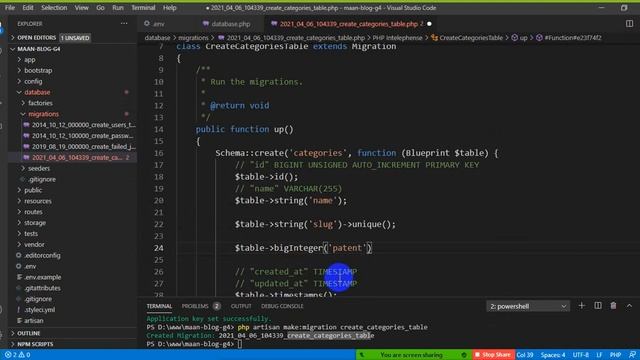Expand the factories folder
The width and height of the screenshot is (640, 360).
40,103
